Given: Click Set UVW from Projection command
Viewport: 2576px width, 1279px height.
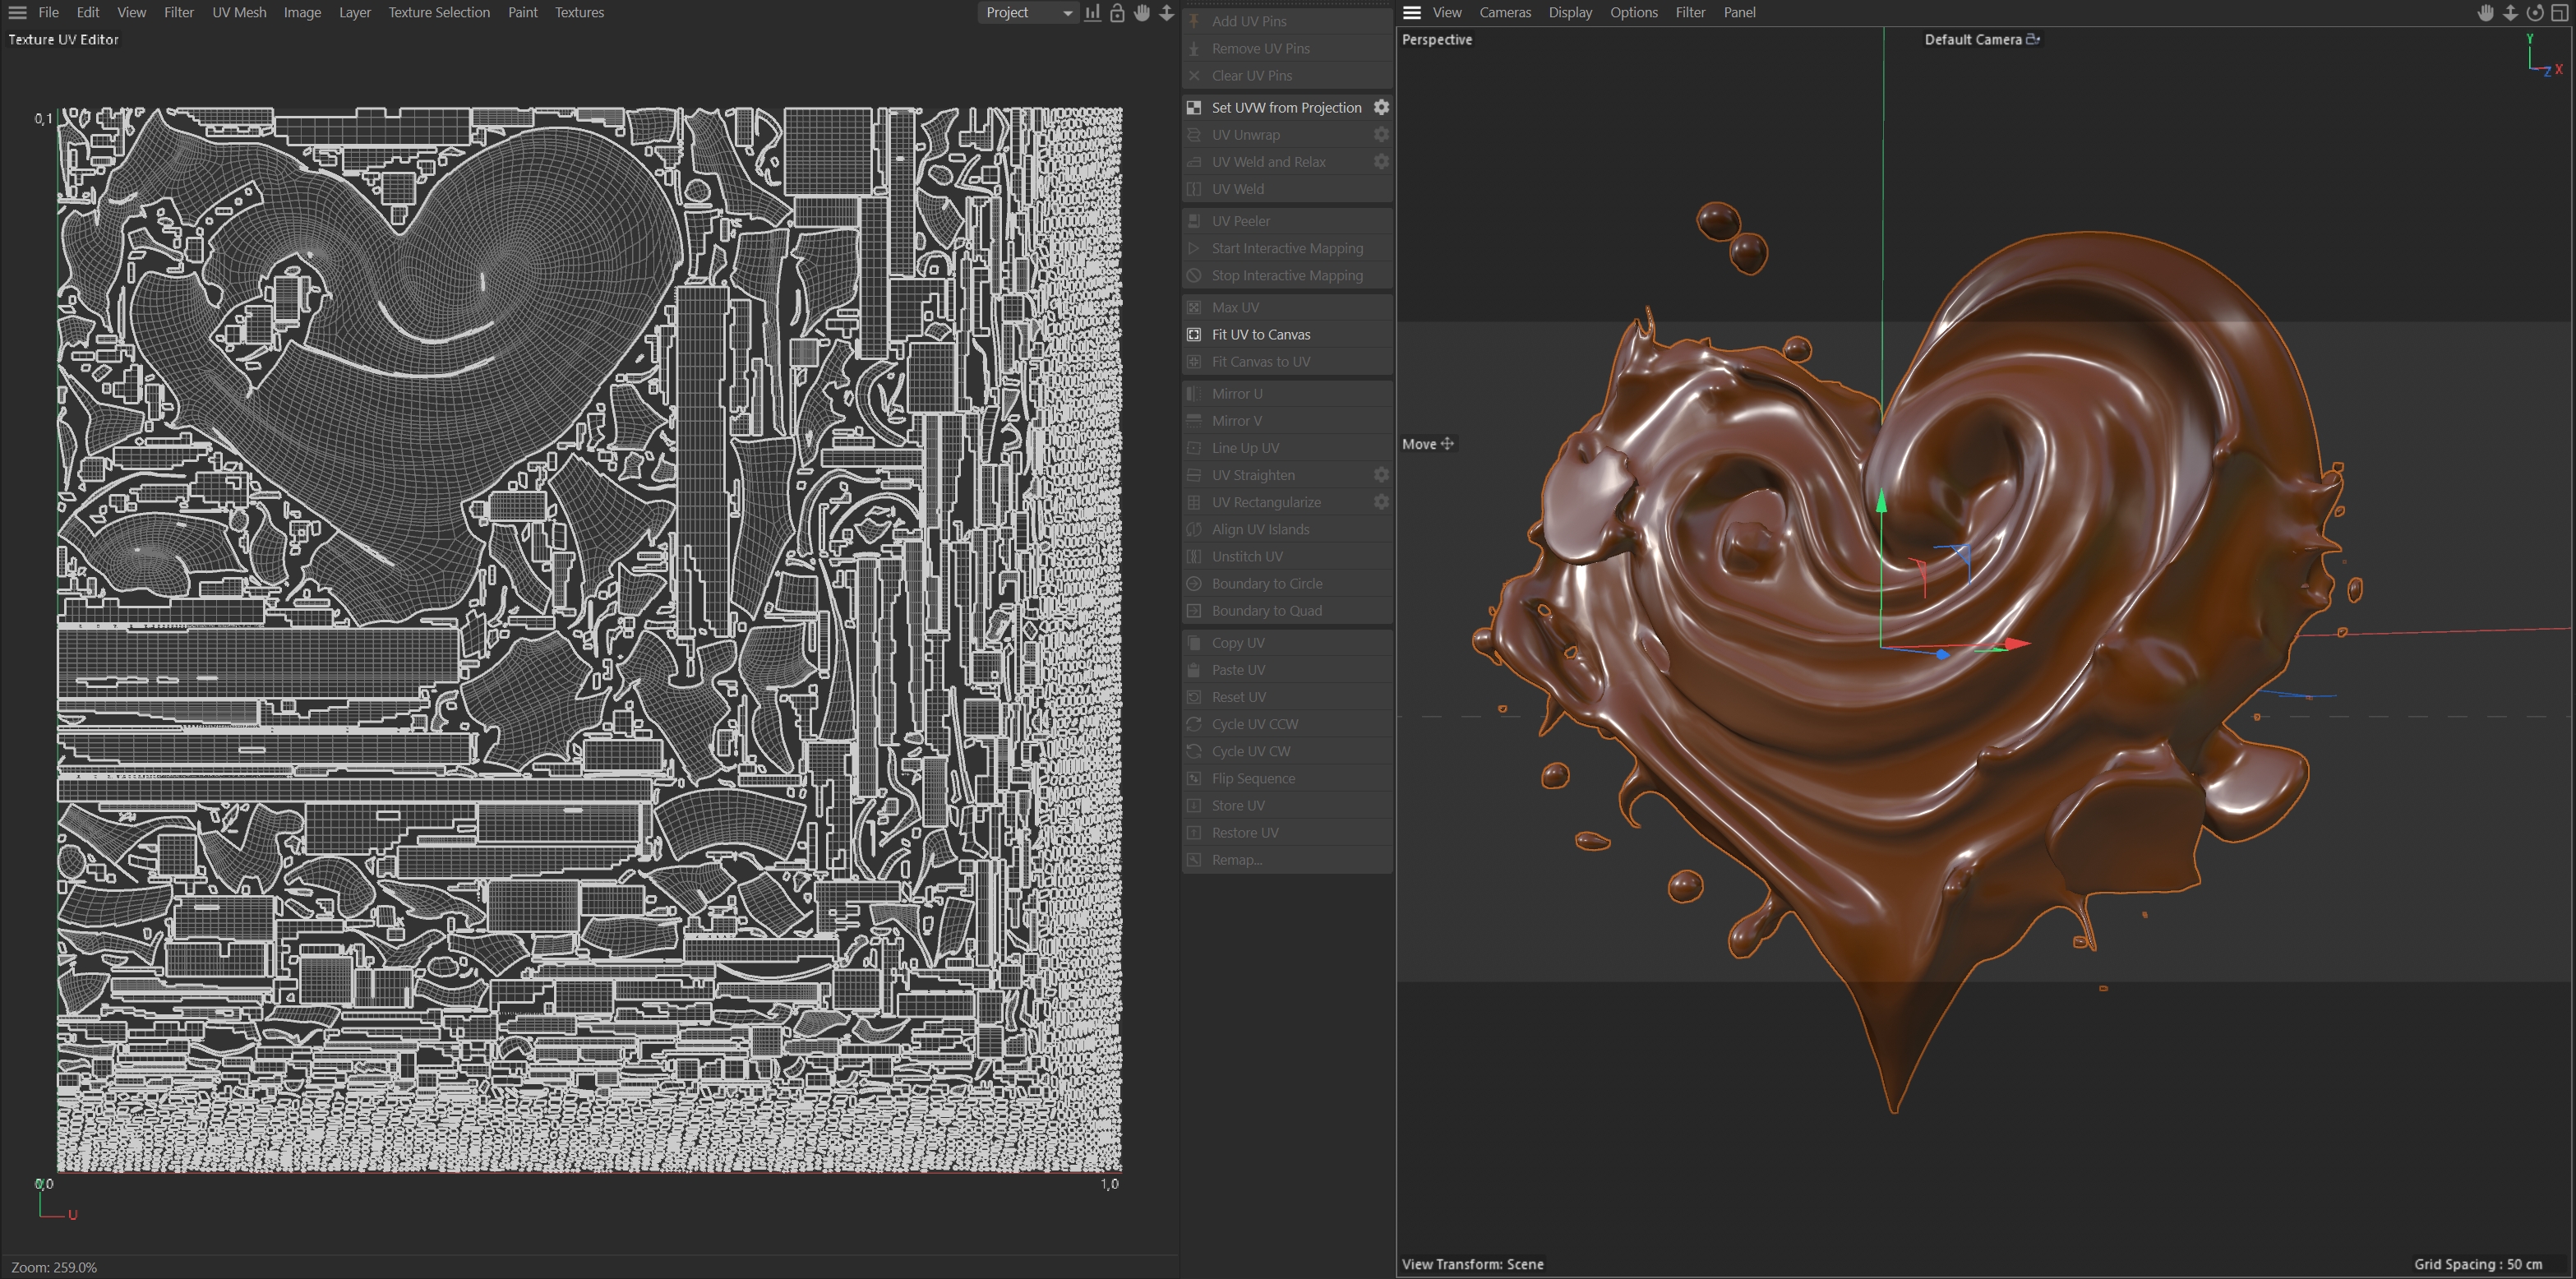Looking at the screenshot, I should coord(1286,107).
